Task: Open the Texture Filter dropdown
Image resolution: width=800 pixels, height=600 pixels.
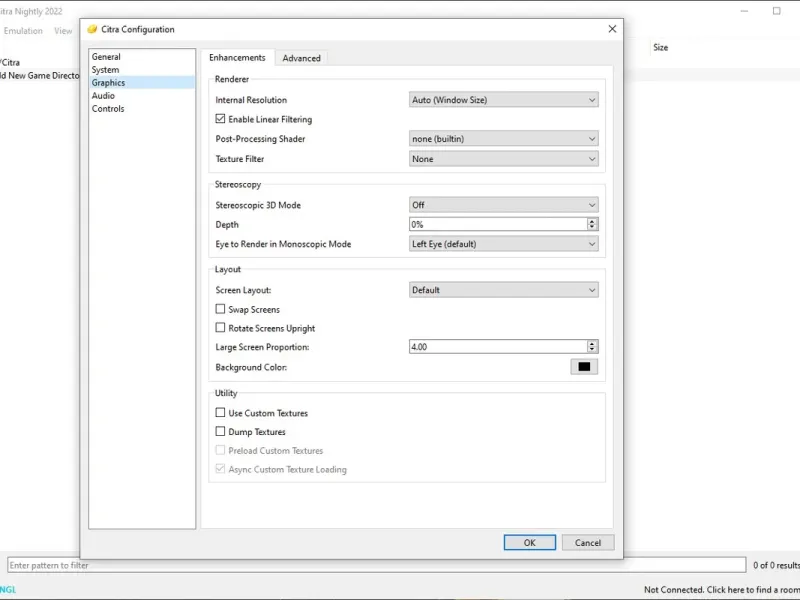Action: point(504,159)
